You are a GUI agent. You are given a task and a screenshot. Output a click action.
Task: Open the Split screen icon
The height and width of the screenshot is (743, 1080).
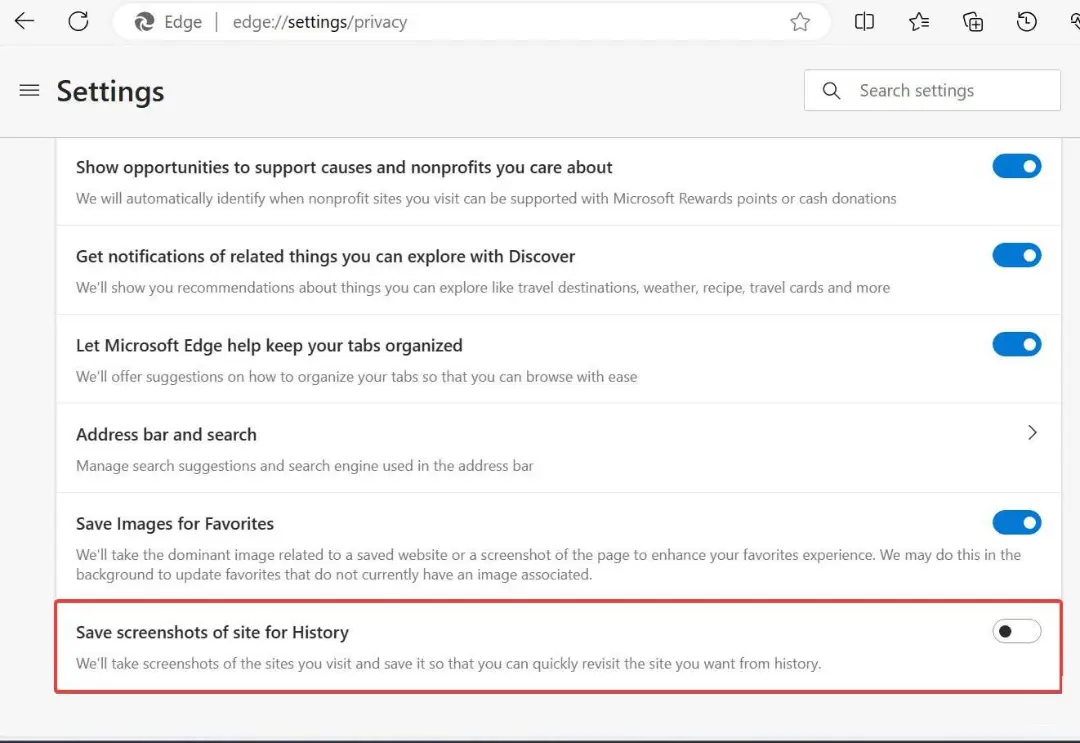[x=864, y=22]
